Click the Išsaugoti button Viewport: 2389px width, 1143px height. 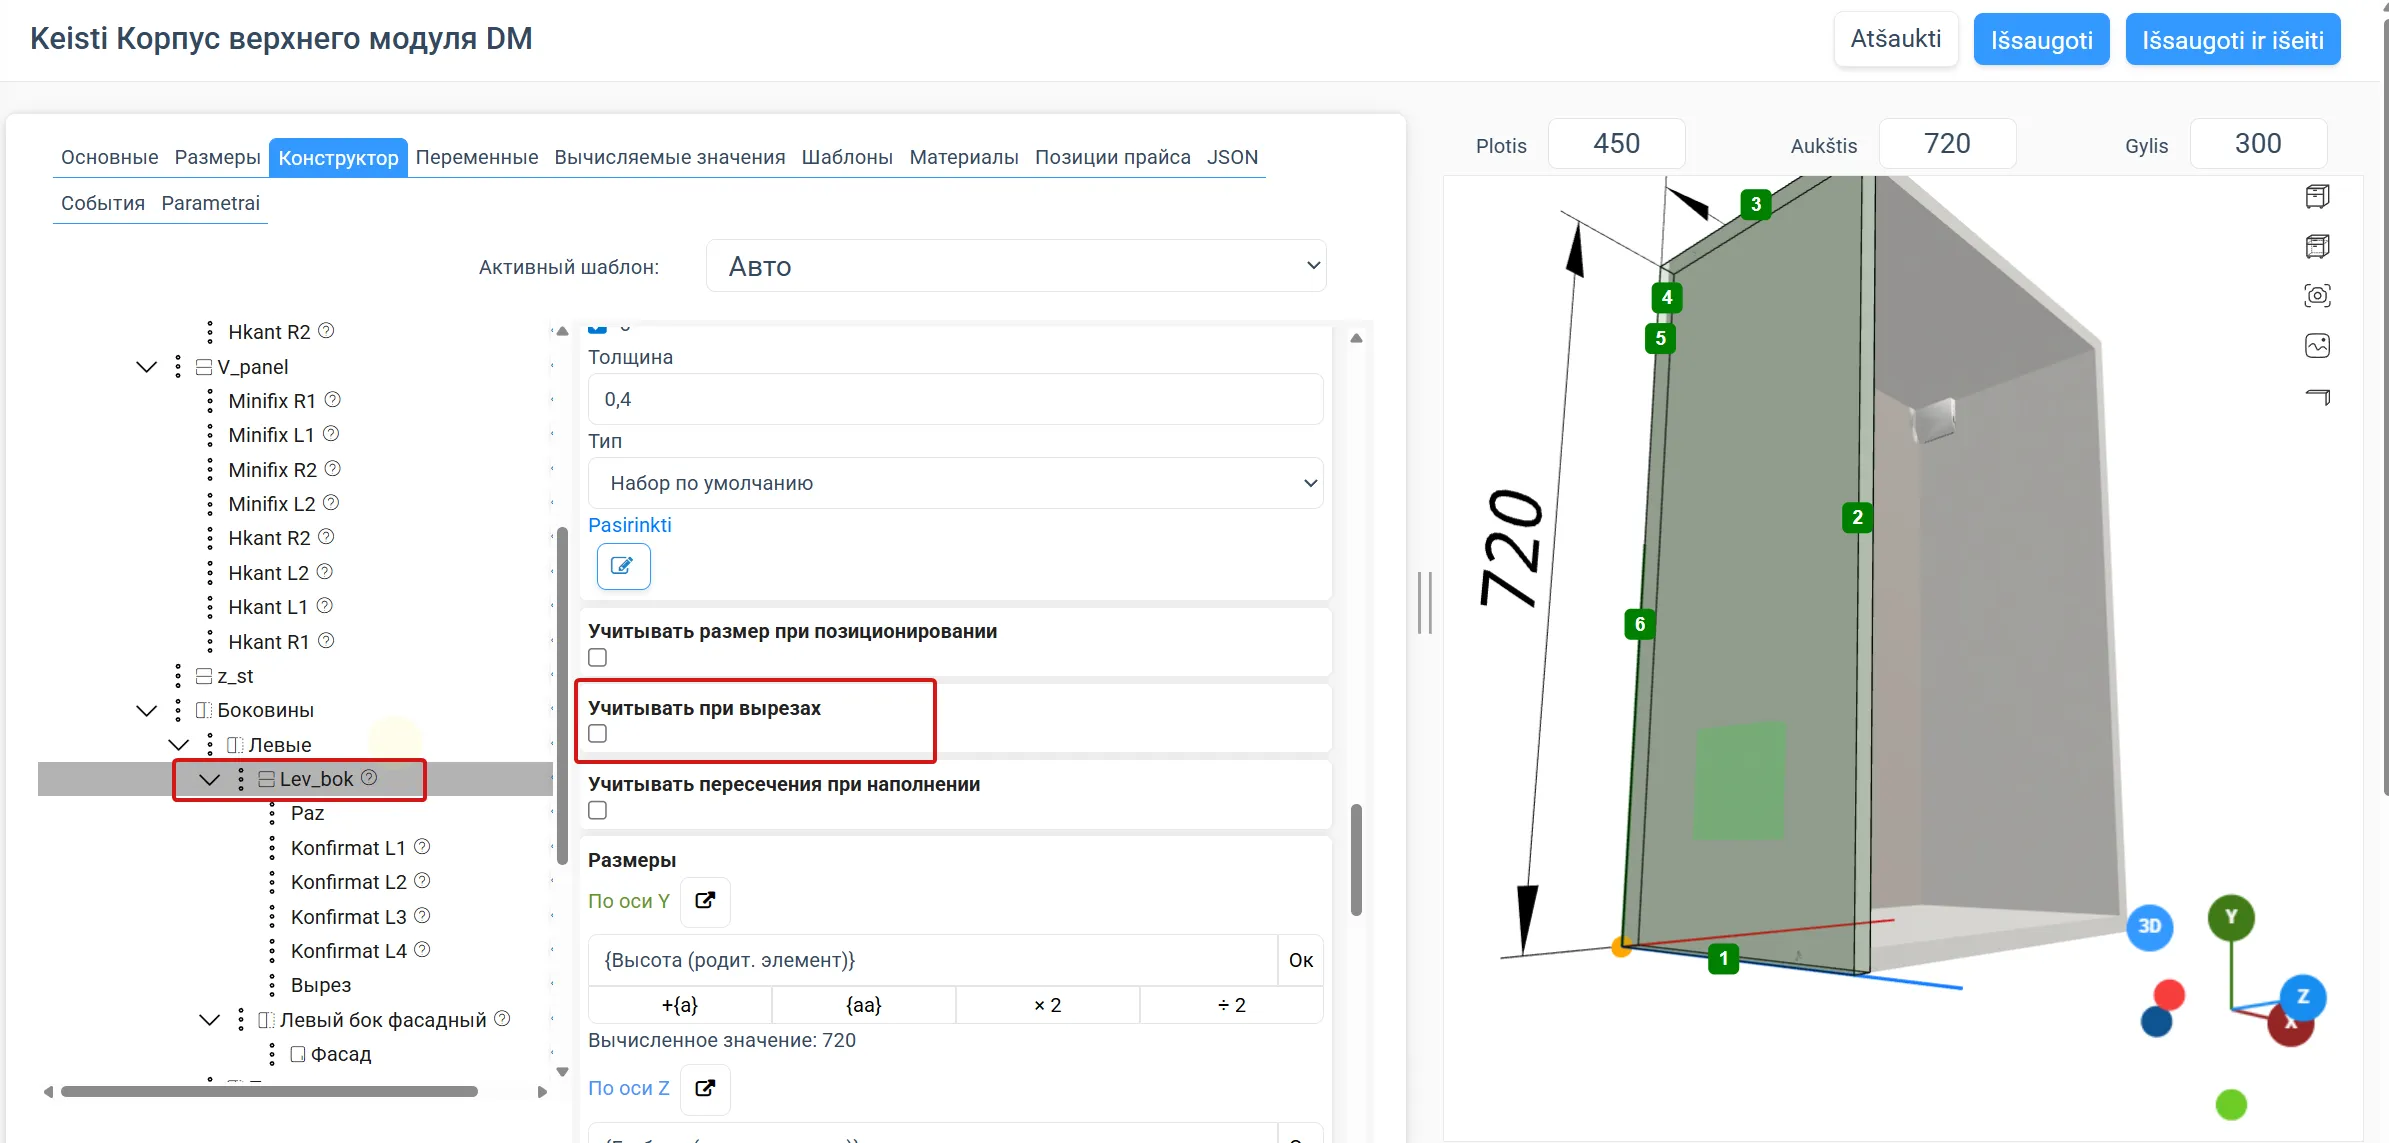coord(2041,39)
